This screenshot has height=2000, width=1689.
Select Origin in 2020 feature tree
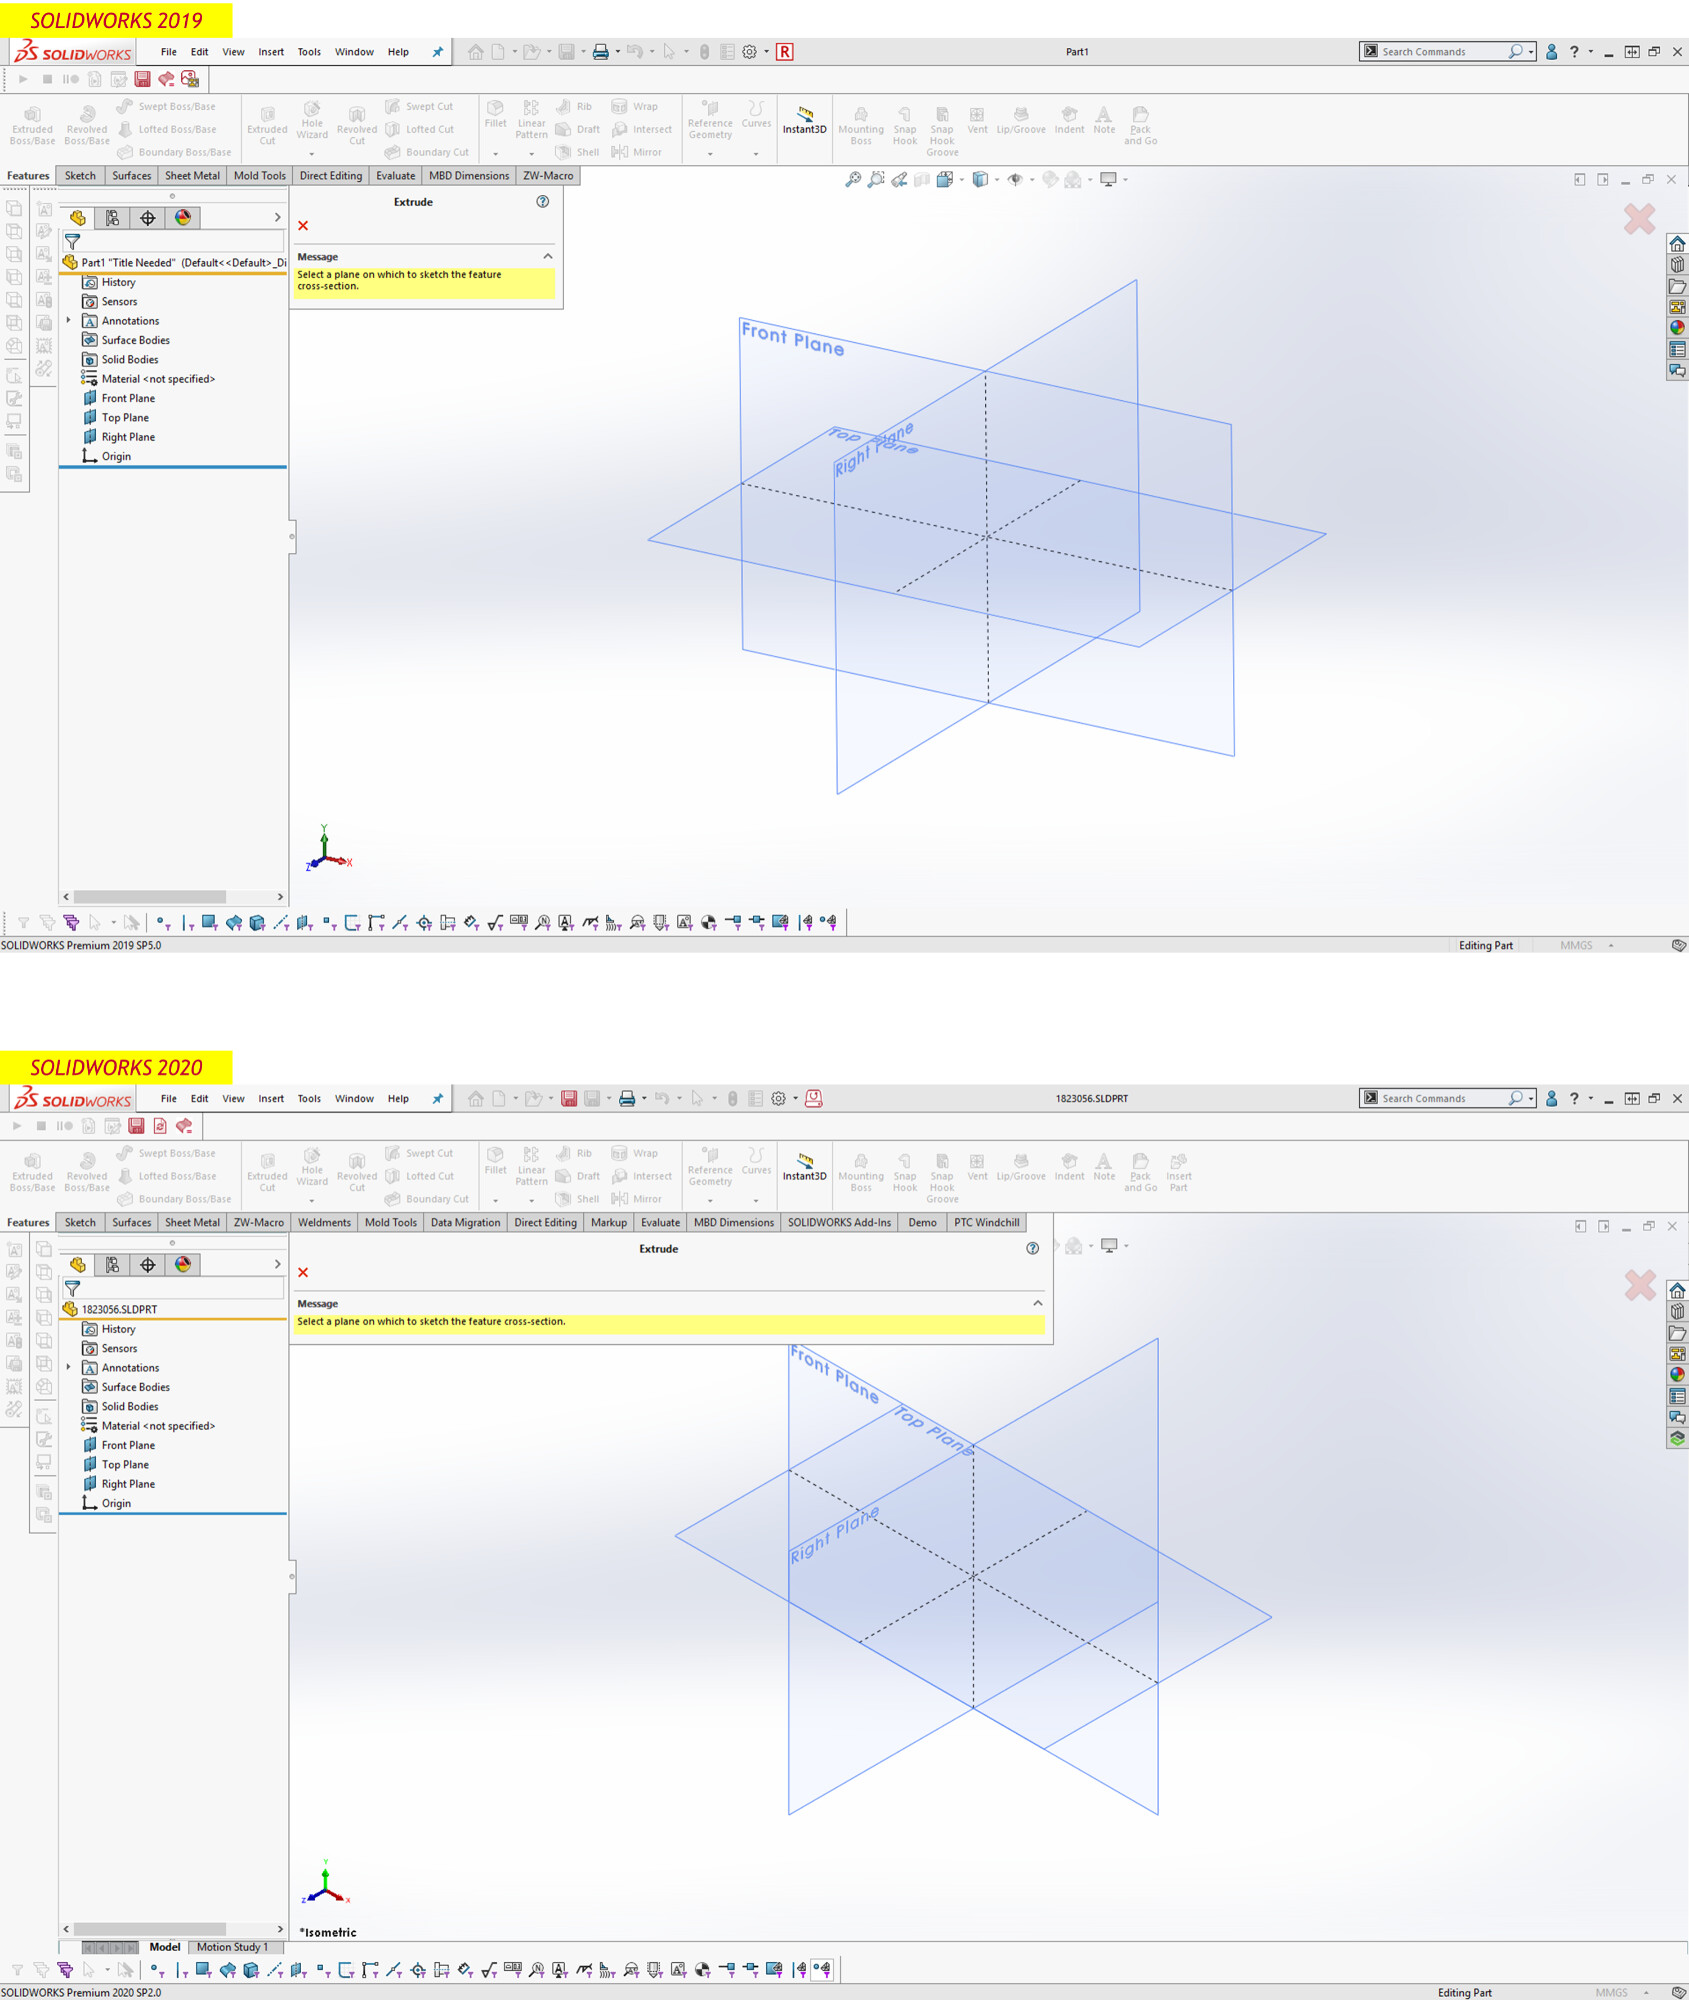coord(116,1503)
